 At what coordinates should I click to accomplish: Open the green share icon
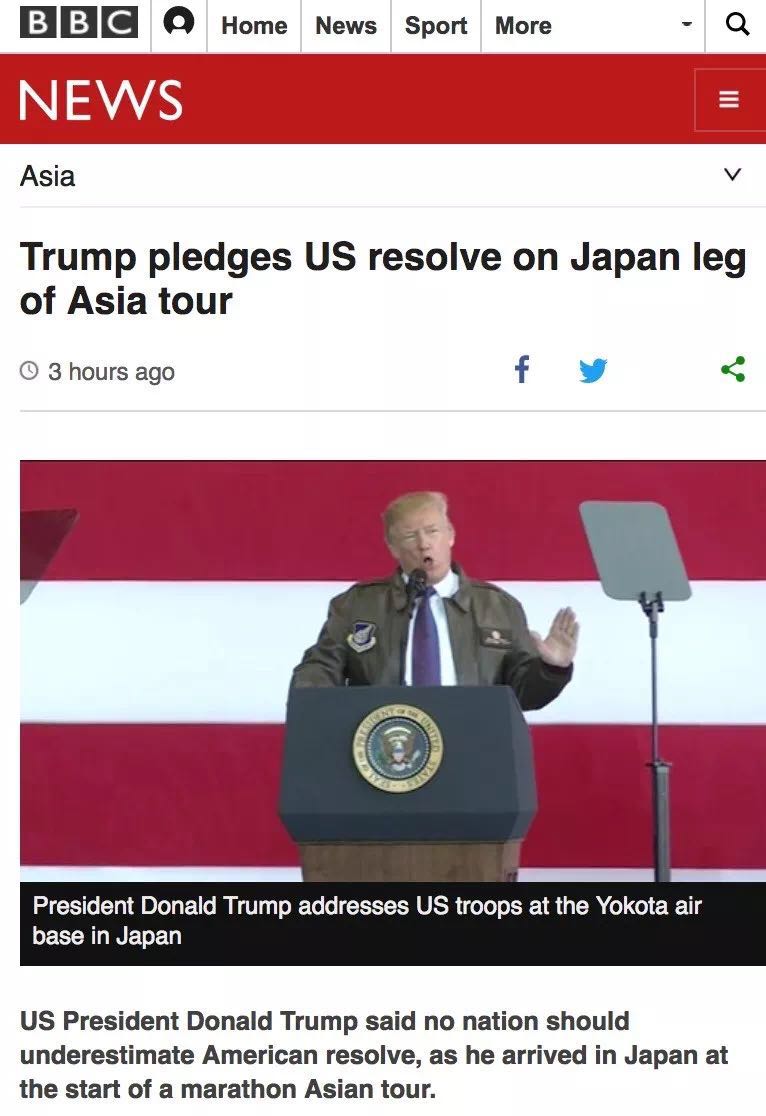[733, 369]
